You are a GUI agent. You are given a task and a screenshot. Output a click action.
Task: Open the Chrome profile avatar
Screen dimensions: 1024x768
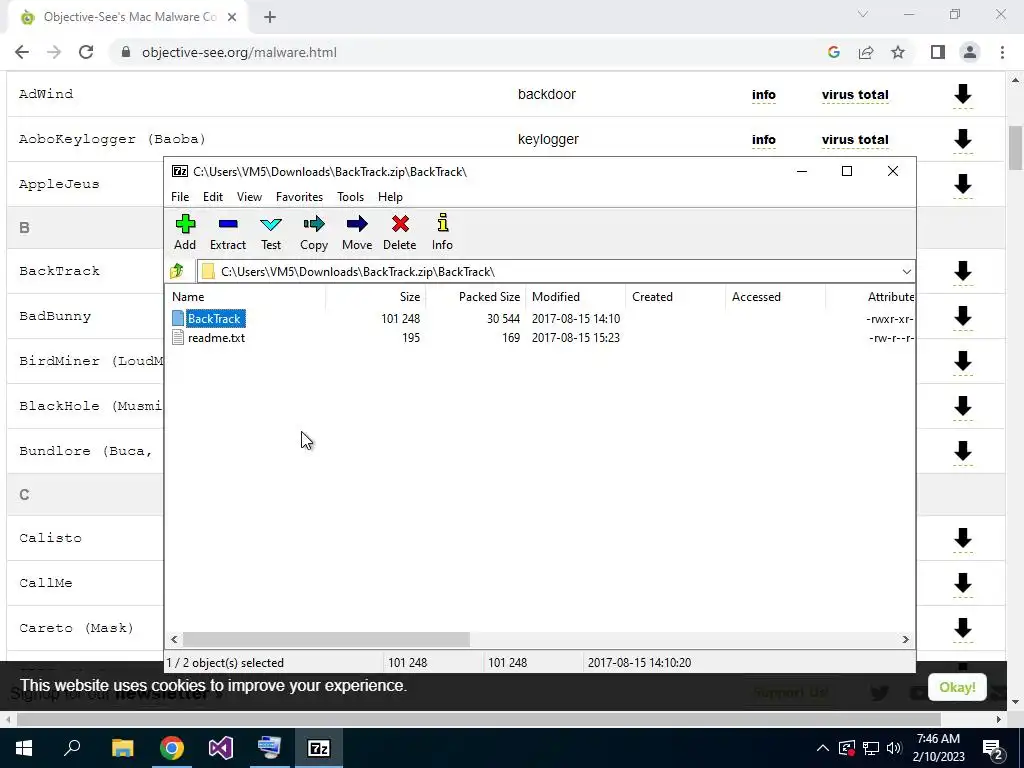pyautogui.click(x=970, y=52)
